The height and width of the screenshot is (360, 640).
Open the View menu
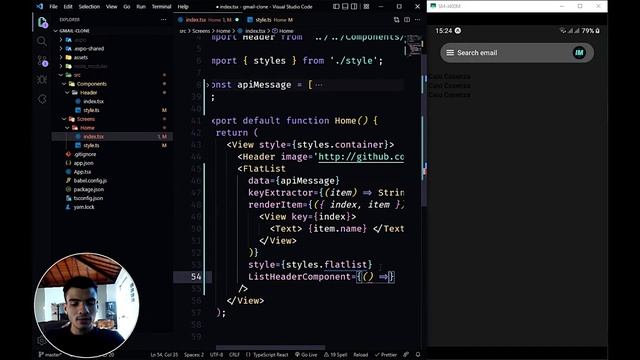111,7
